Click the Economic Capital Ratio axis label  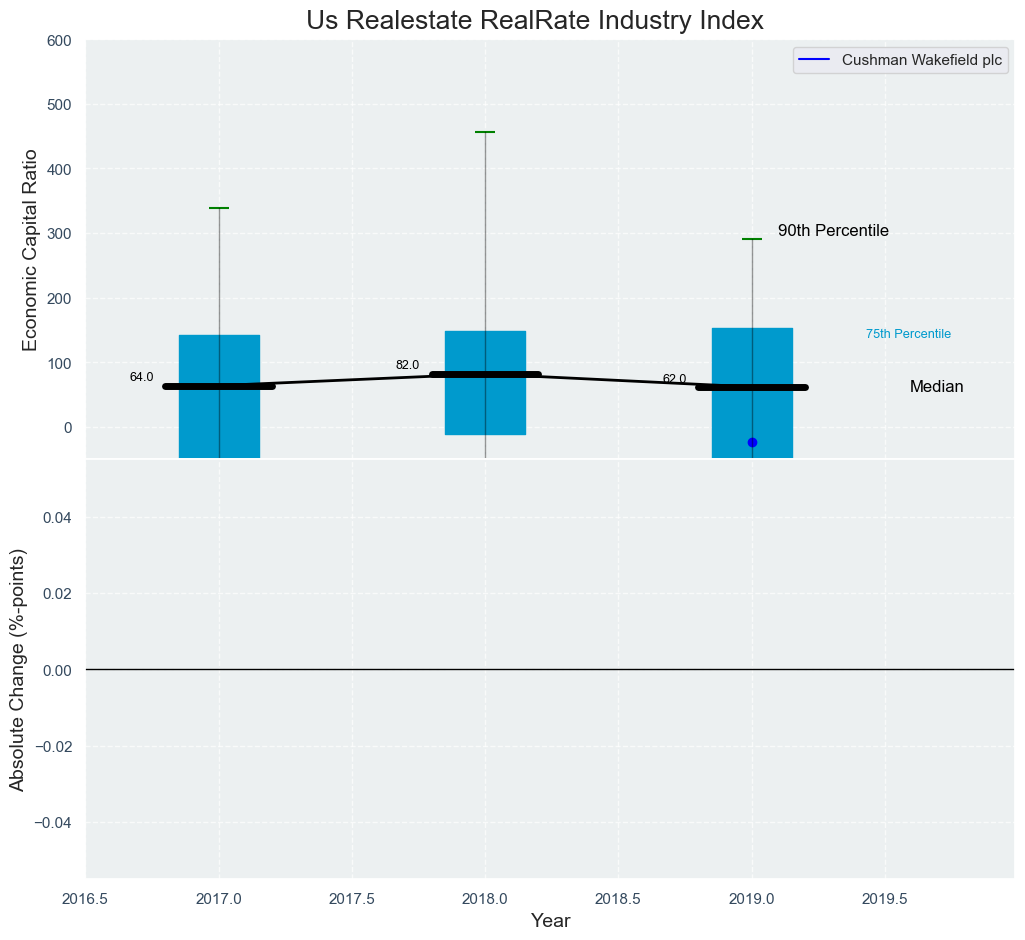pyautogui.click(x=30, y=250)
